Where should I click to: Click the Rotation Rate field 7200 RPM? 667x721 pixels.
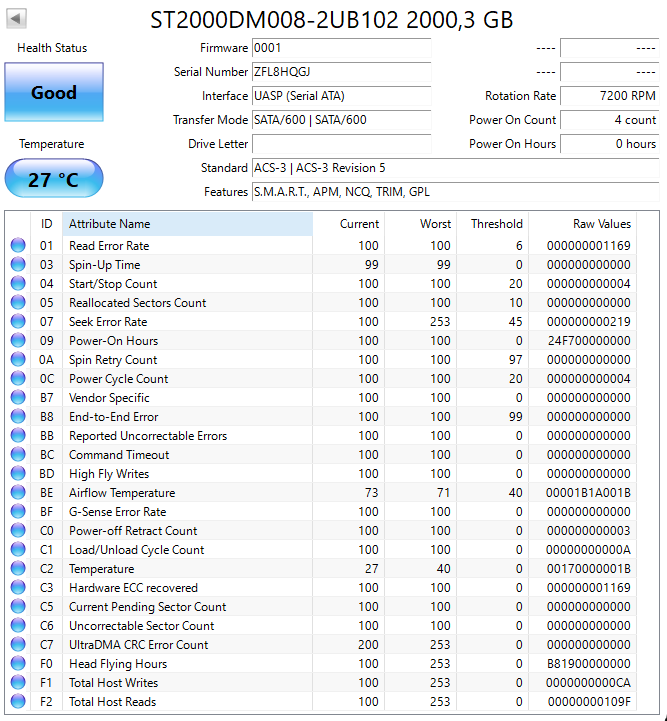click(x=610, y=96)
